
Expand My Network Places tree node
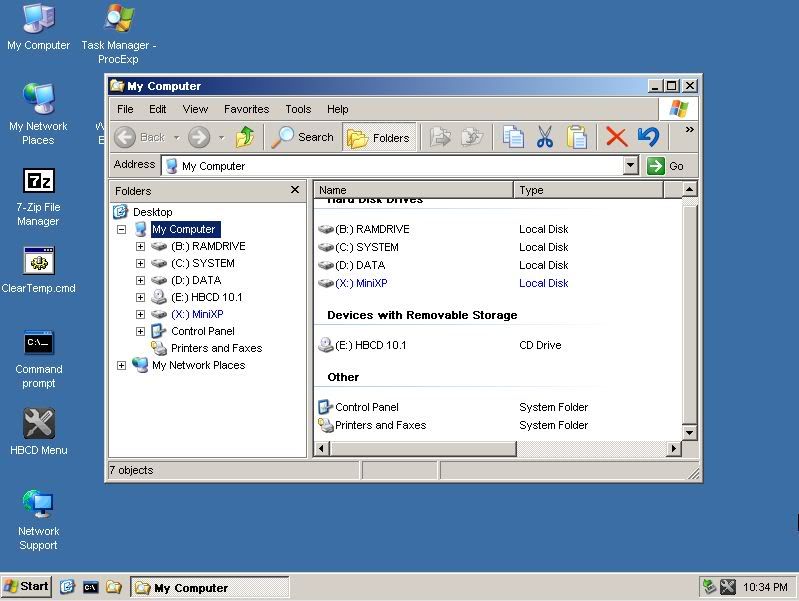coord(121,365)
